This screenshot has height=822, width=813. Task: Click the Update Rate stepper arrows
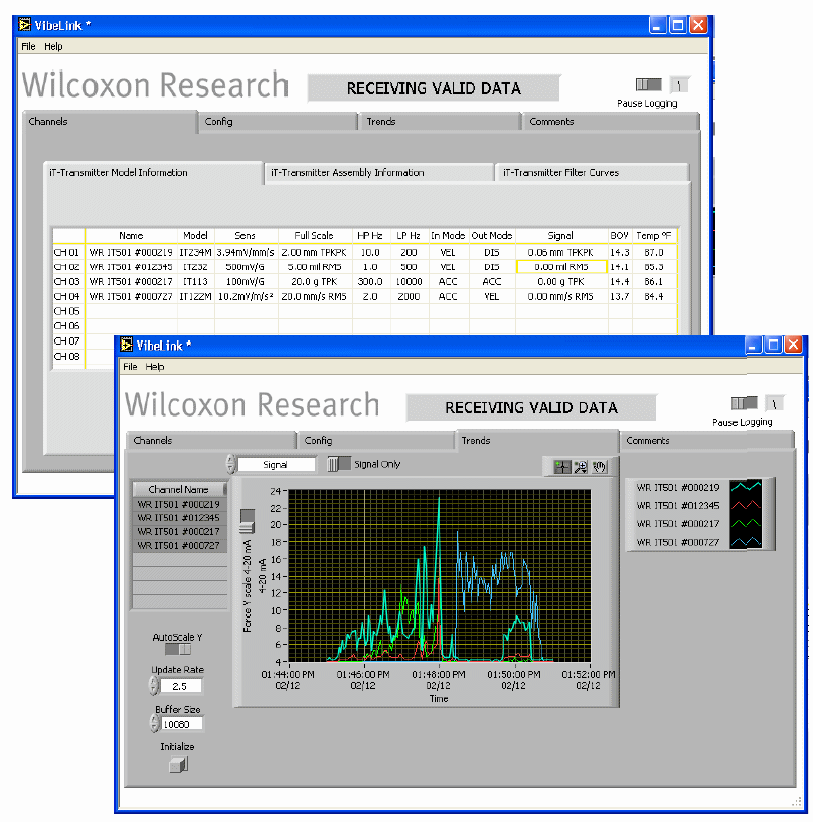pyautogui.click(x=153, y=686)
